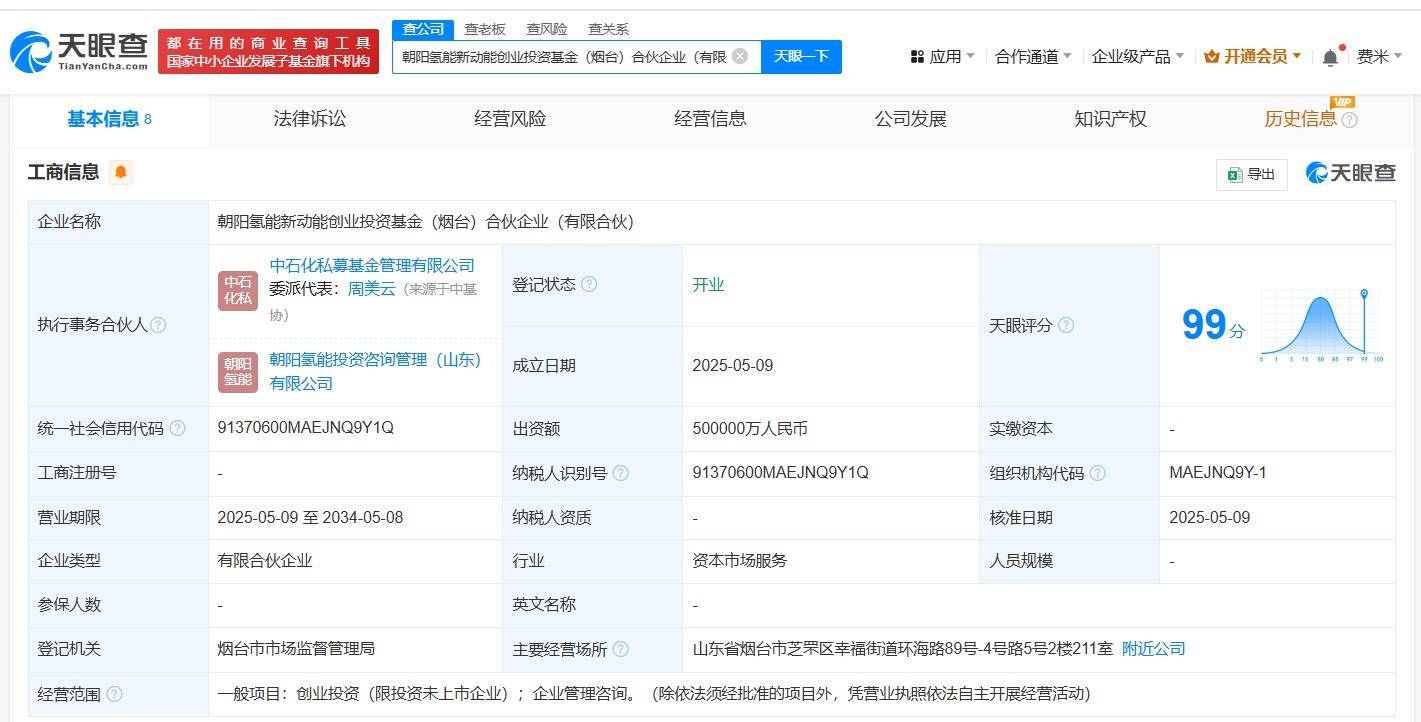Switch to the 知识产权 tab
The width and height of the screenshot is (1421, 722).
point(1110,120)
